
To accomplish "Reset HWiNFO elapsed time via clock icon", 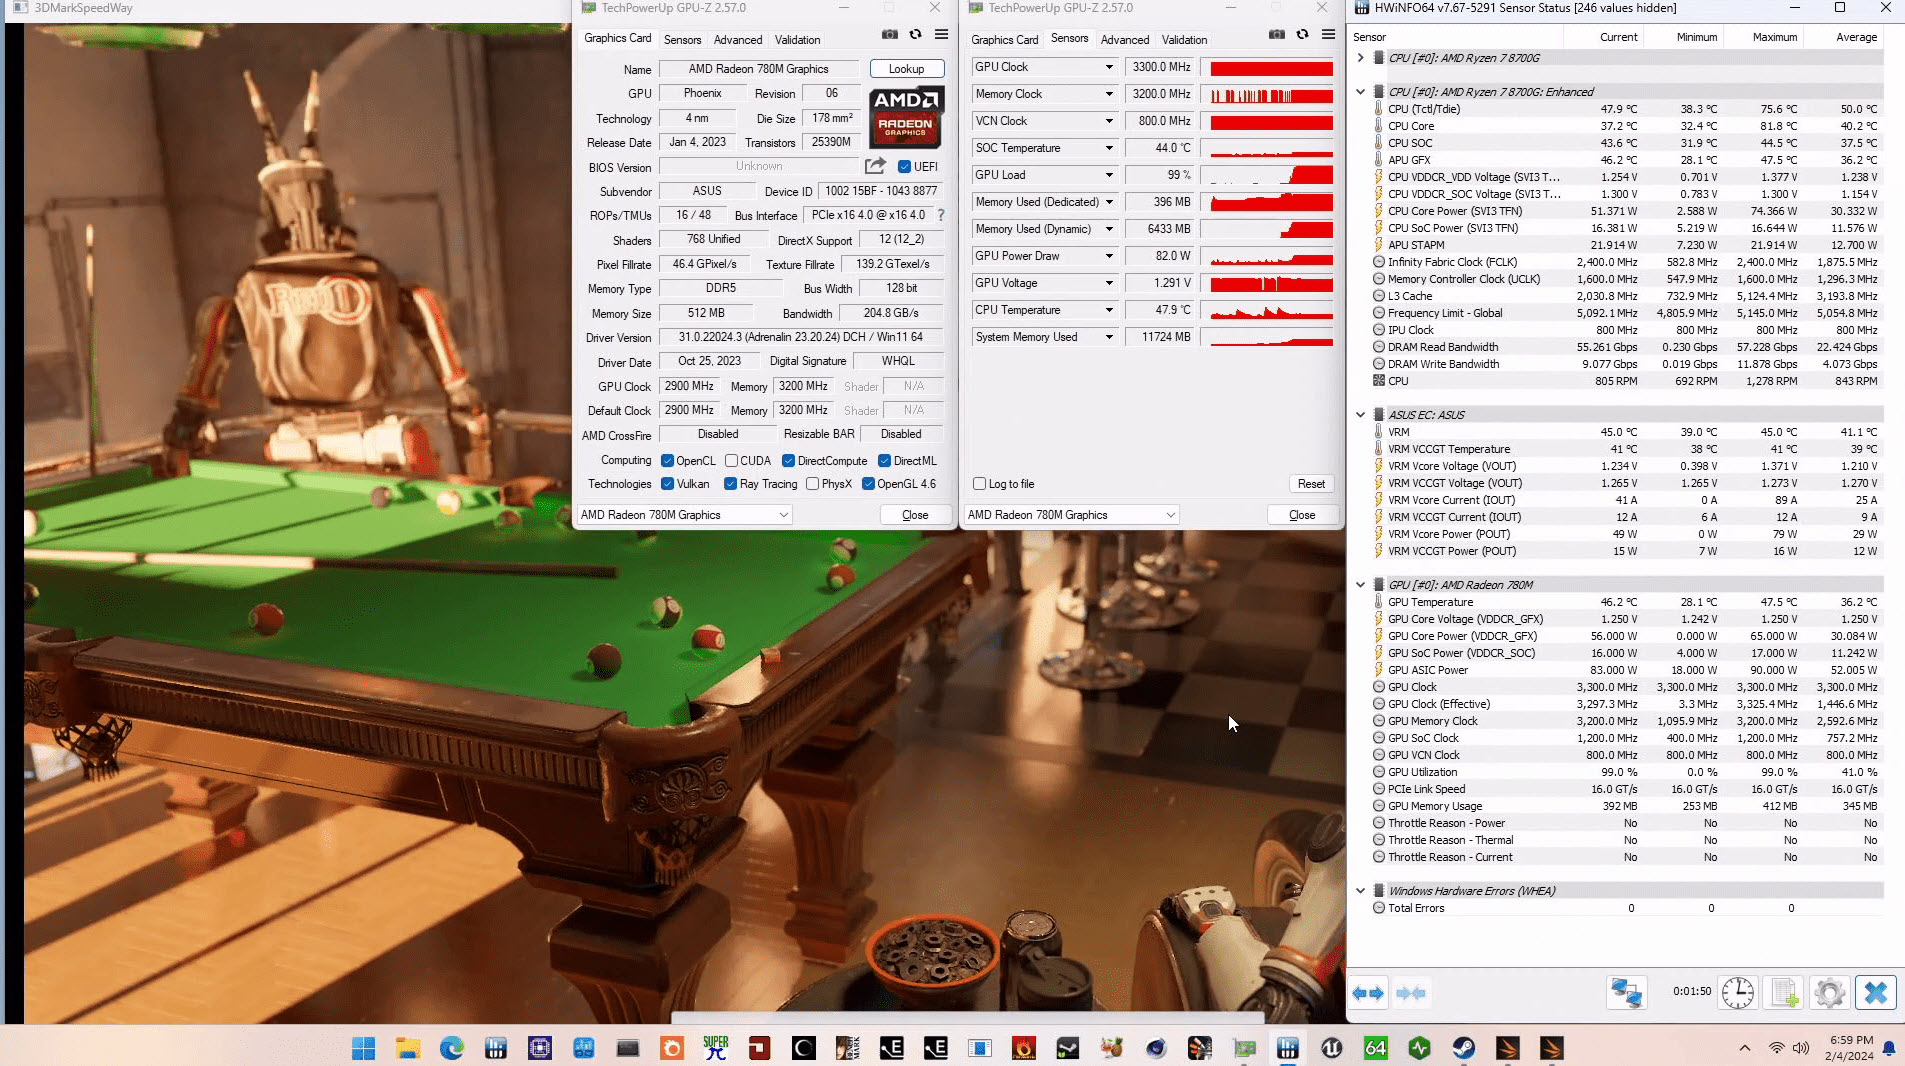I will pyautogui.click(x=1738, y=992).
